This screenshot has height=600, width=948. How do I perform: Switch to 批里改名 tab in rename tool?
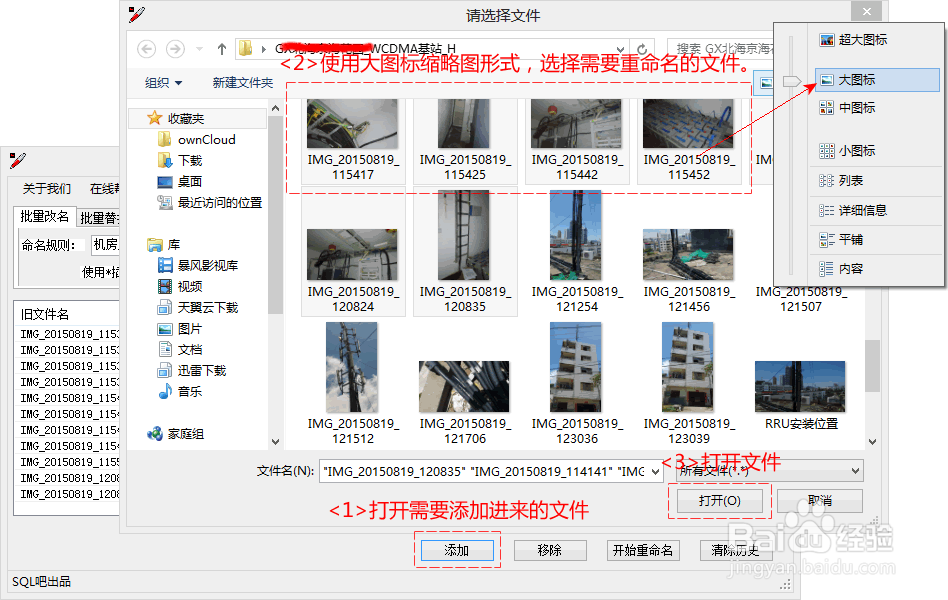(x=44, y=217)
